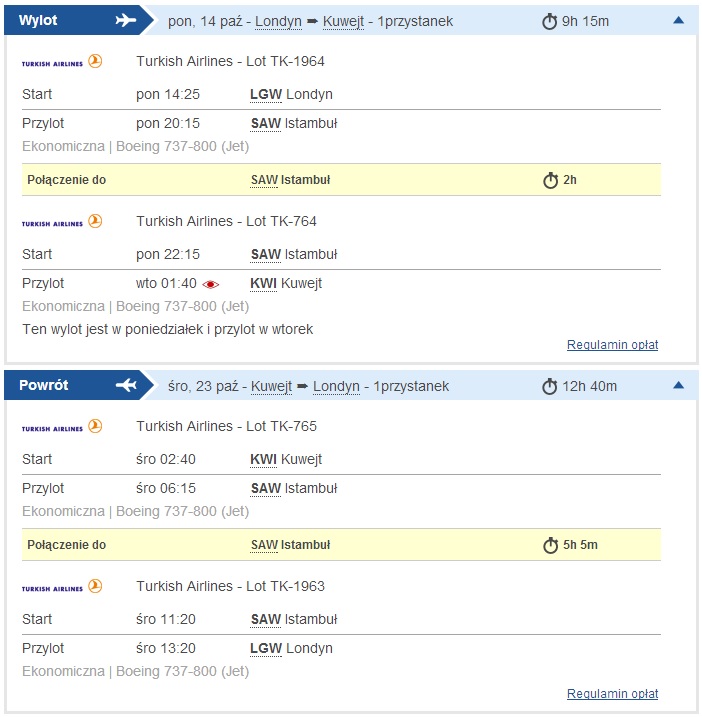Click the Turkish Airlines logo for flight TK-1963
702x717 pixels.
point(62,587)
